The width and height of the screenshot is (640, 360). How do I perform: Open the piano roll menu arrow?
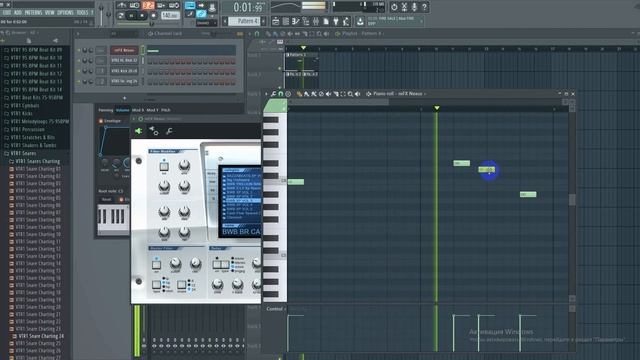coord(266,94)
